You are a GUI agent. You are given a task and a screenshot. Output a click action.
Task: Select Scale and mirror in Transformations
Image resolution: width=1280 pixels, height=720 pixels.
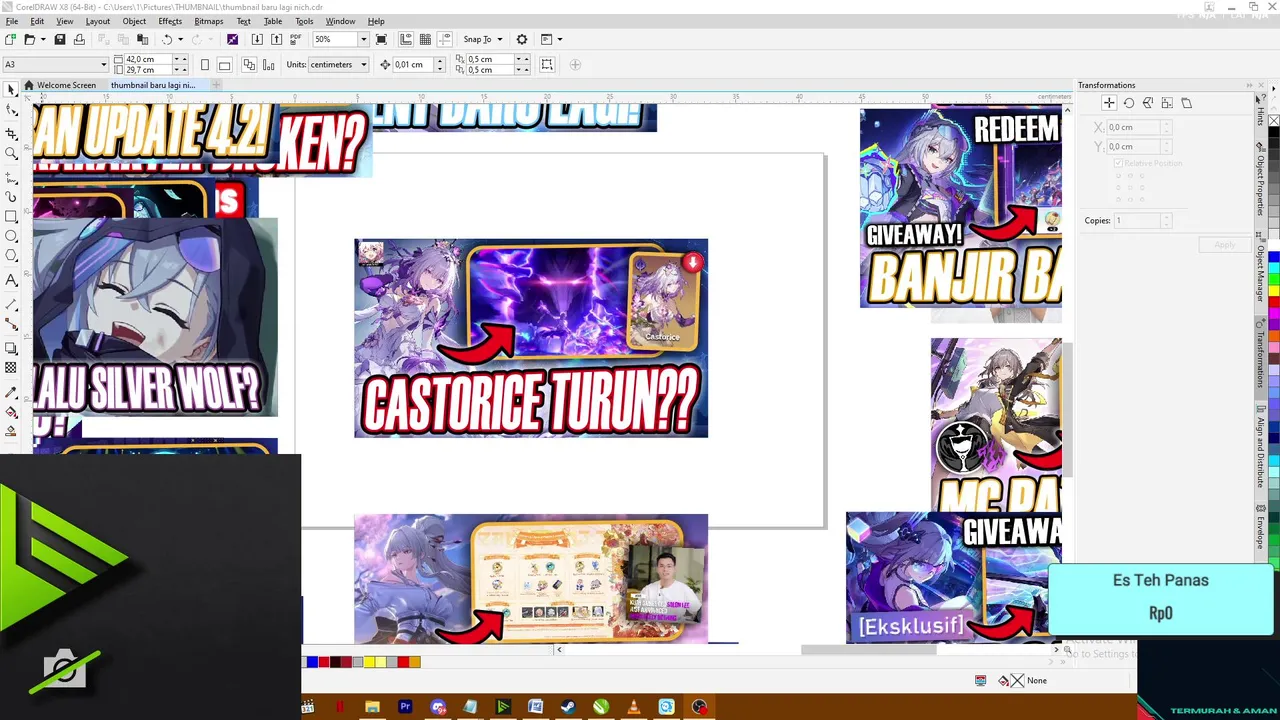pyautogui.click(x=1147, y=103)
